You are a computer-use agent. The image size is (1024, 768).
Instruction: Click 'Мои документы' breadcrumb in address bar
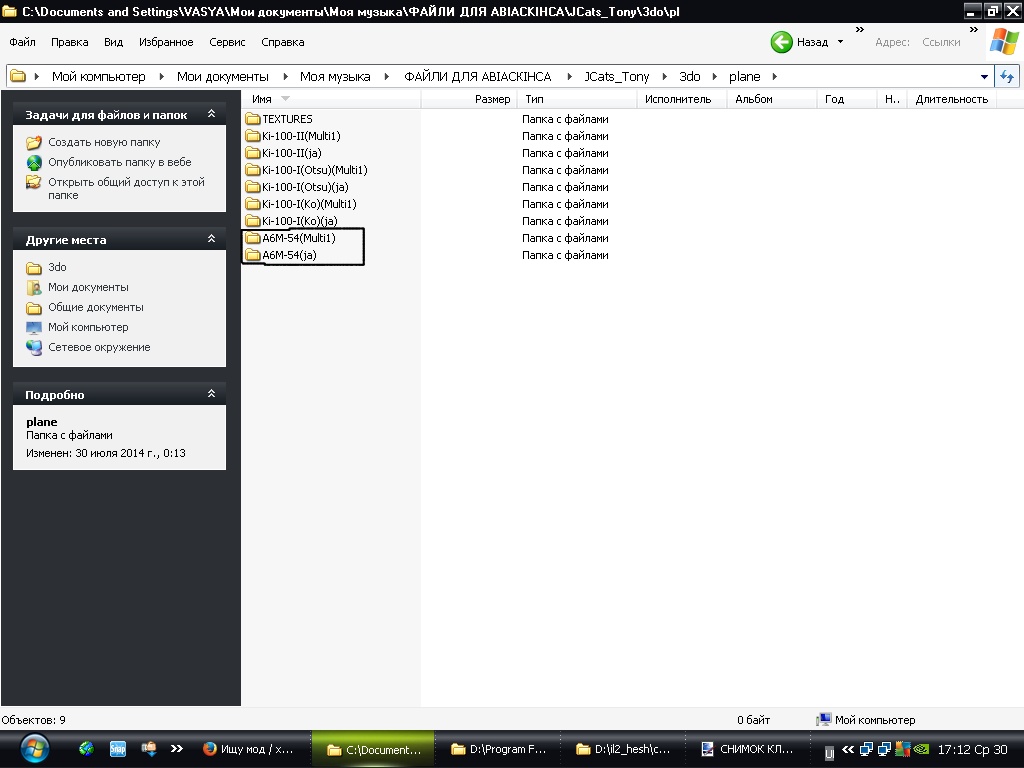point(223,76)
